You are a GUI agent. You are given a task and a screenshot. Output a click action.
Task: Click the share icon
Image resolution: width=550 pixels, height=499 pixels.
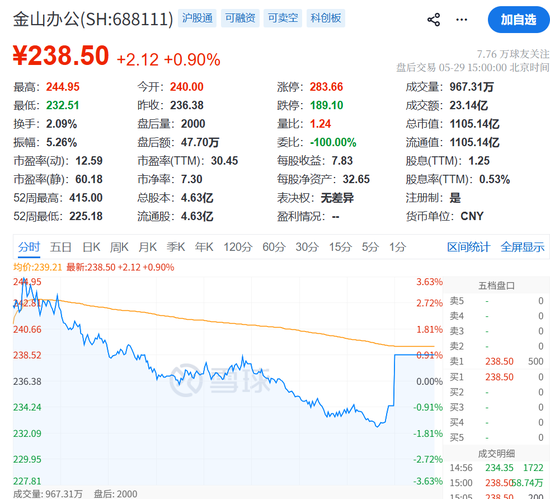(434, 20)
